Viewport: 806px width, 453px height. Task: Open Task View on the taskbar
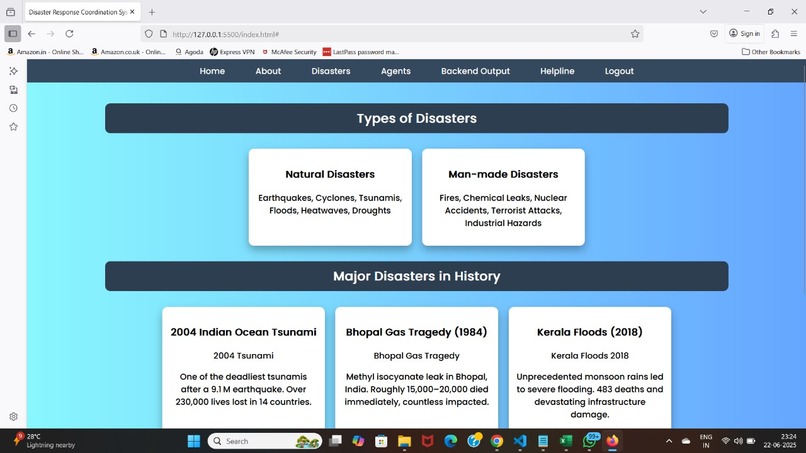pos(335,441)
